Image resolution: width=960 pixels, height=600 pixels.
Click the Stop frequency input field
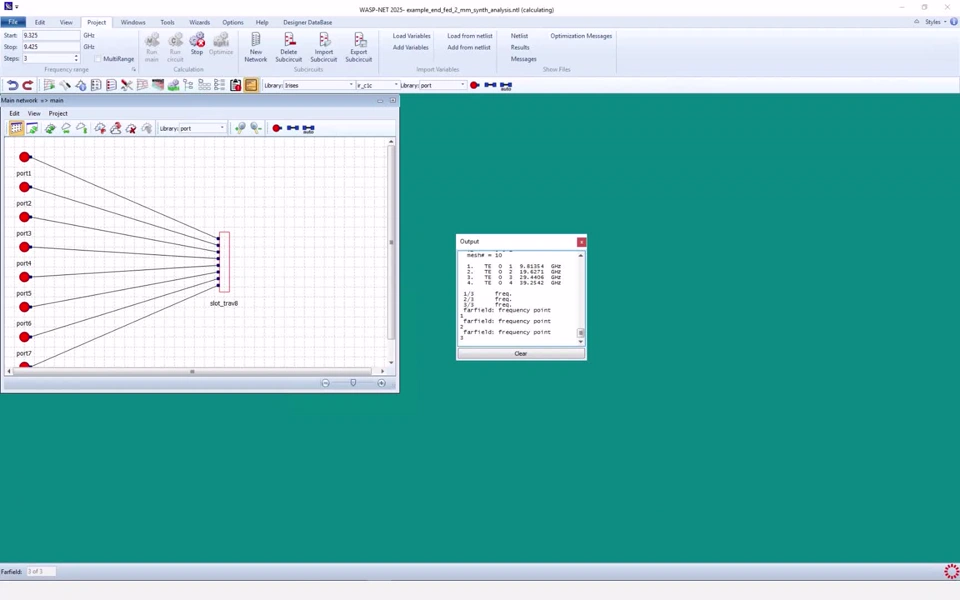51,47
